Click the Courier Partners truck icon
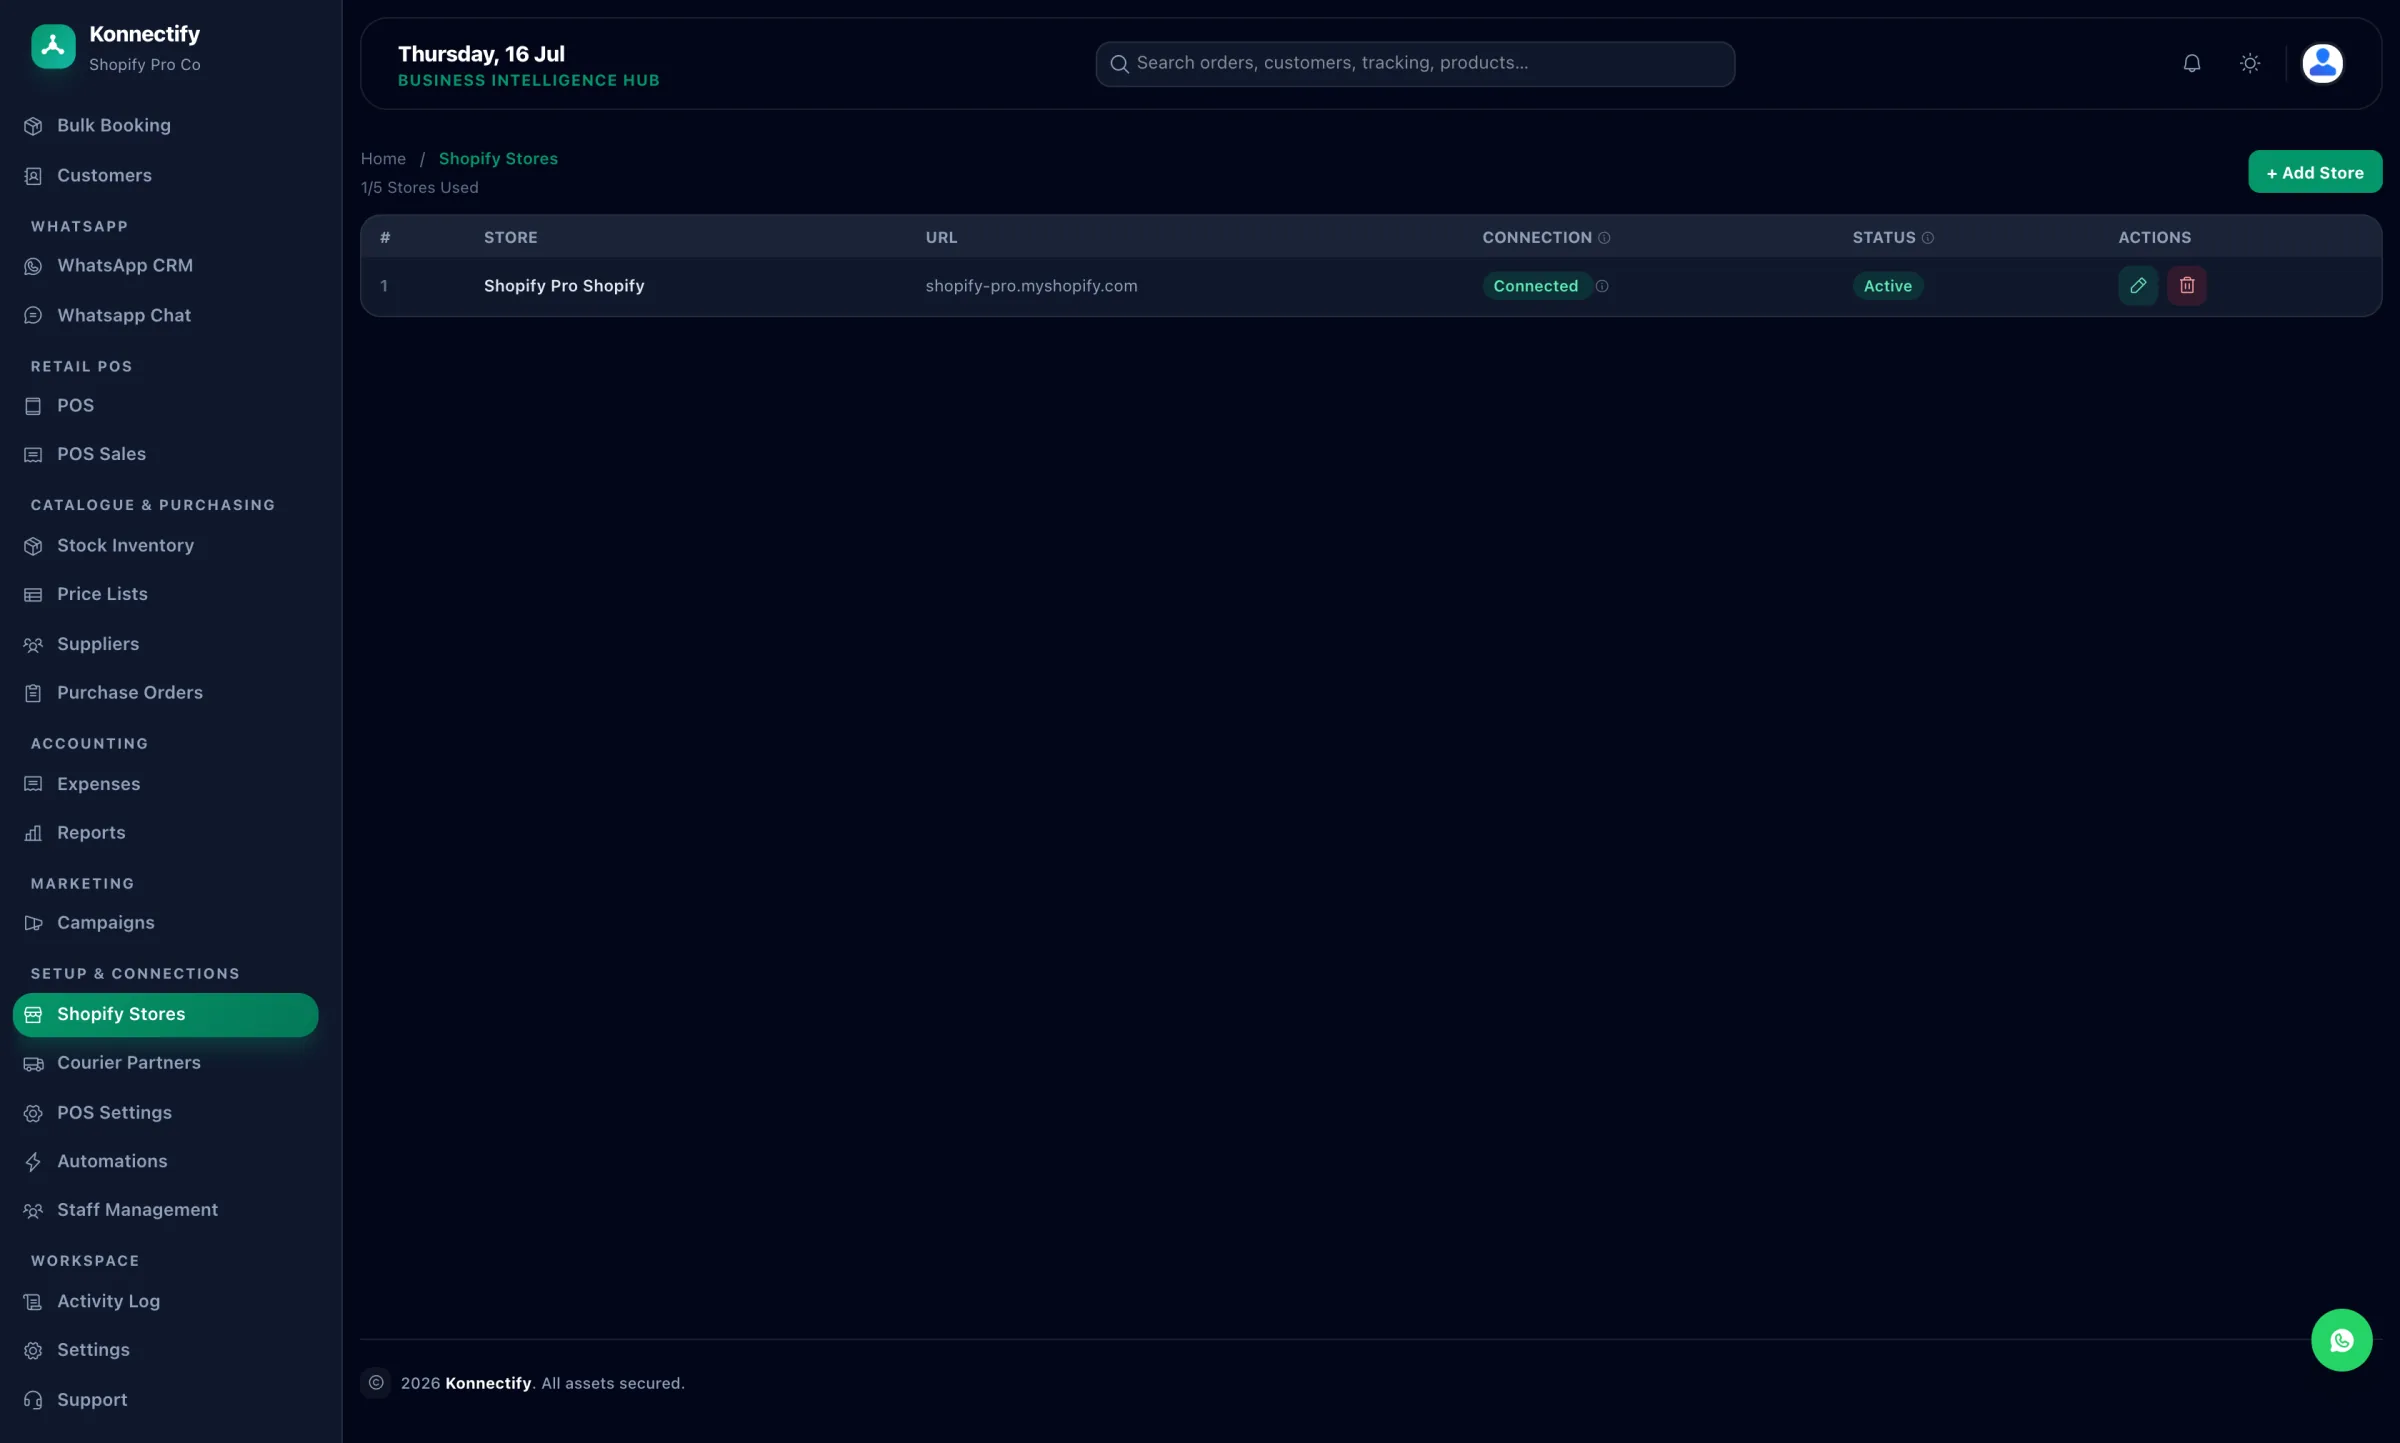 [x=33, y=1064]
